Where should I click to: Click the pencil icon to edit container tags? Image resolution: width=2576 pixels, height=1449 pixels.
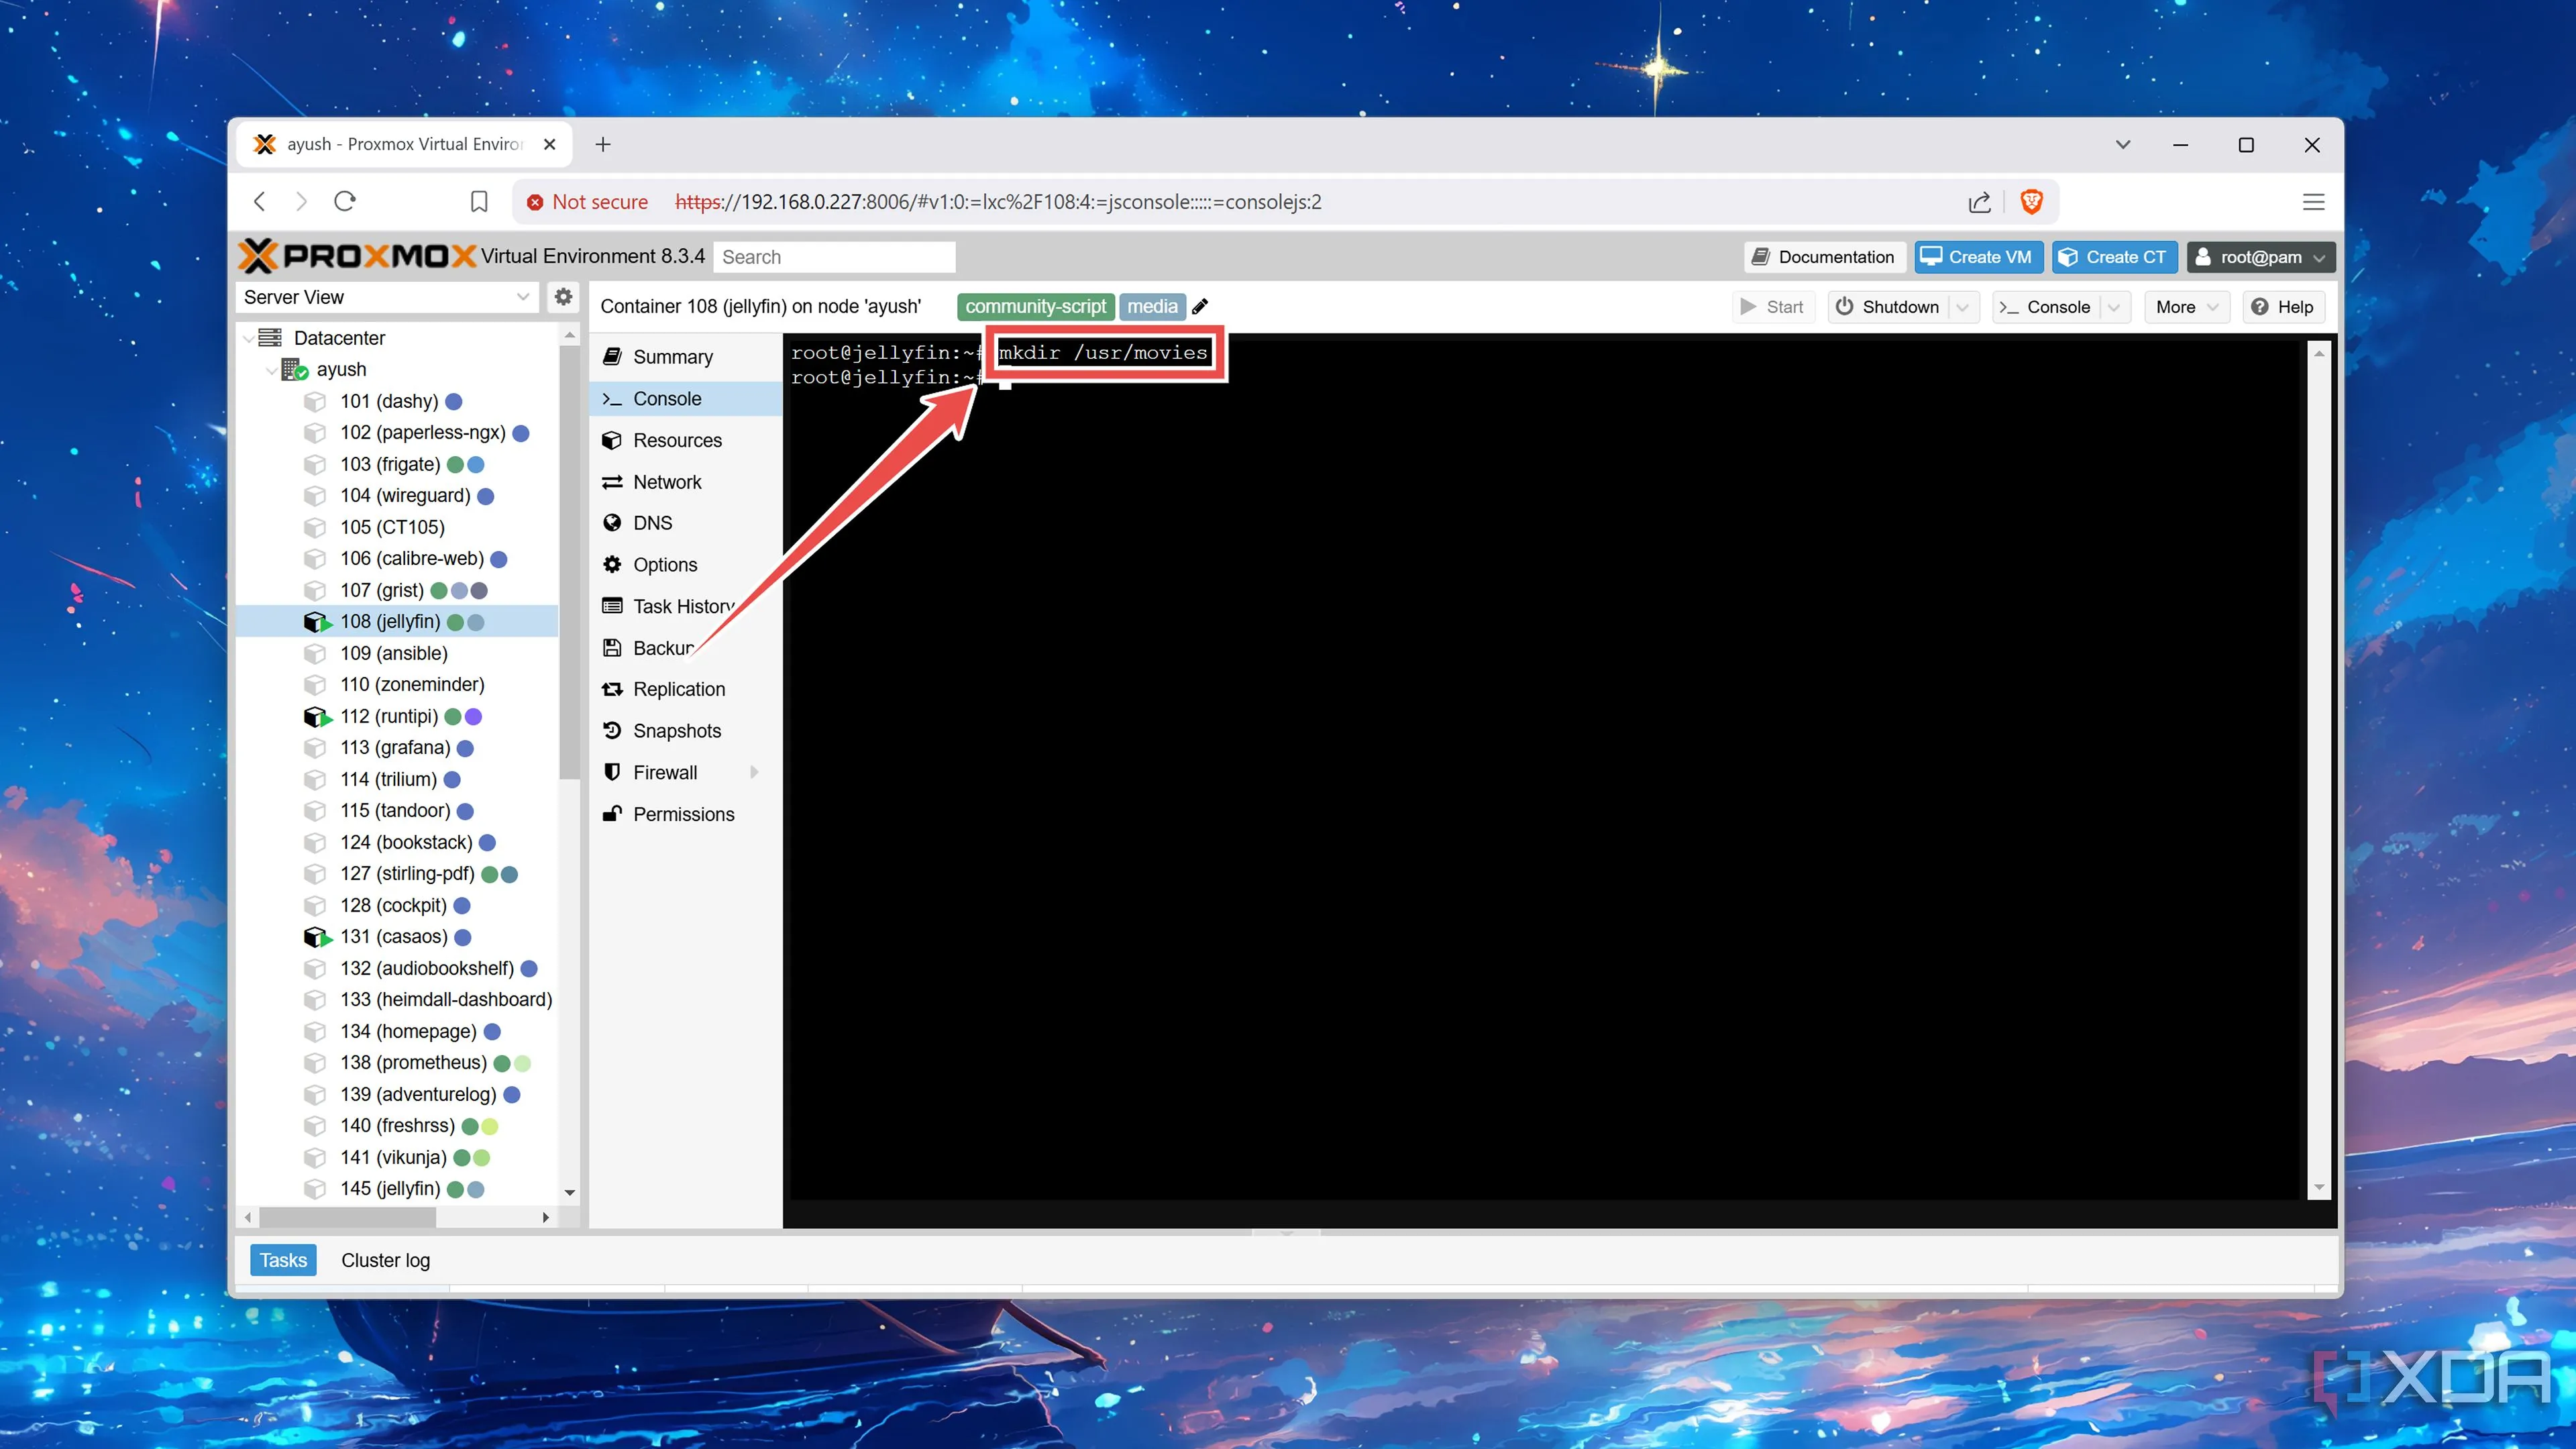(1200, 307)
